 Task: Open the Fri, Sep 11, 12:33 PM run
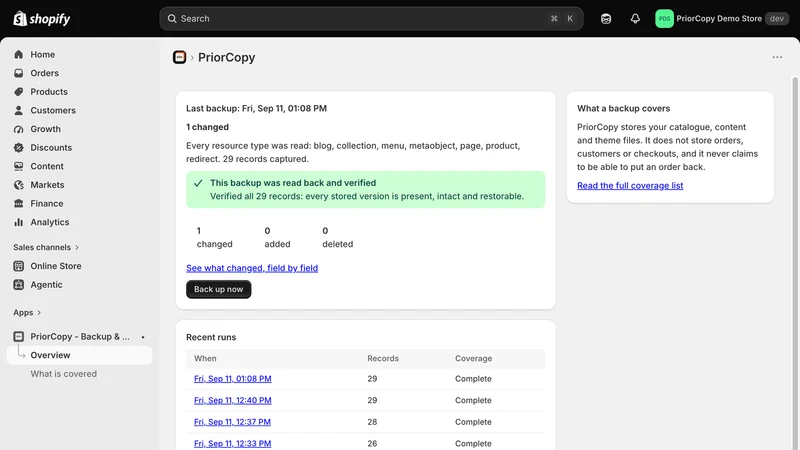pyautogui.click(x=233, y=443)
